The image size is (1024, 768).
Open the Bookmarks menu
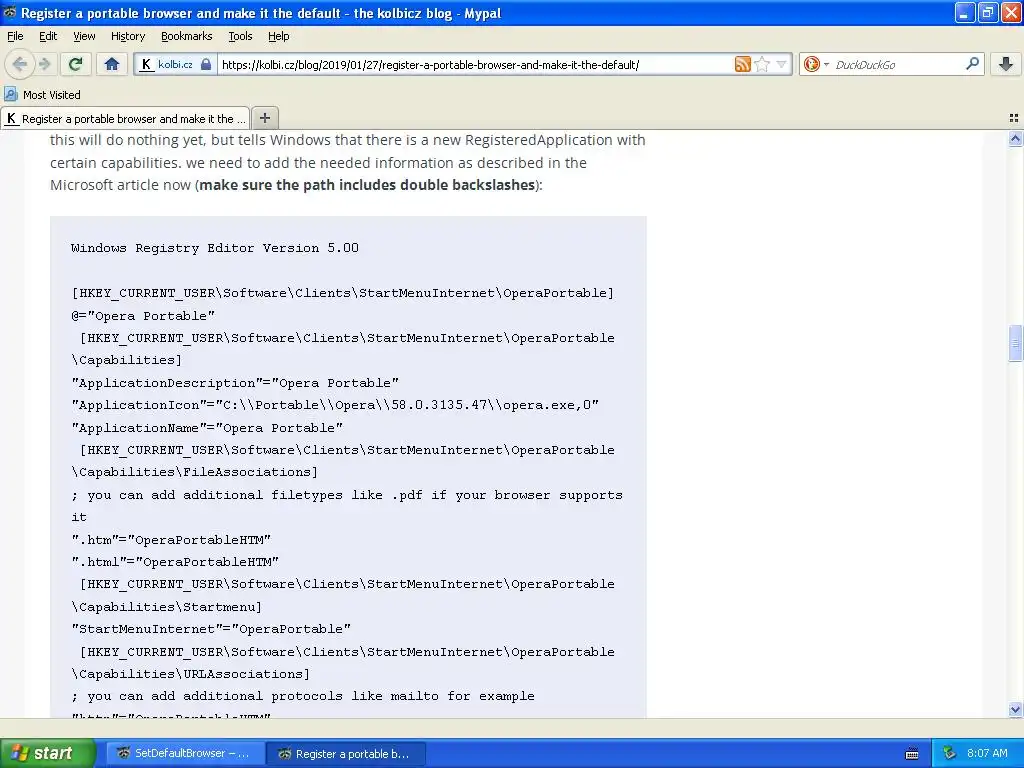(x=186, y=36)
